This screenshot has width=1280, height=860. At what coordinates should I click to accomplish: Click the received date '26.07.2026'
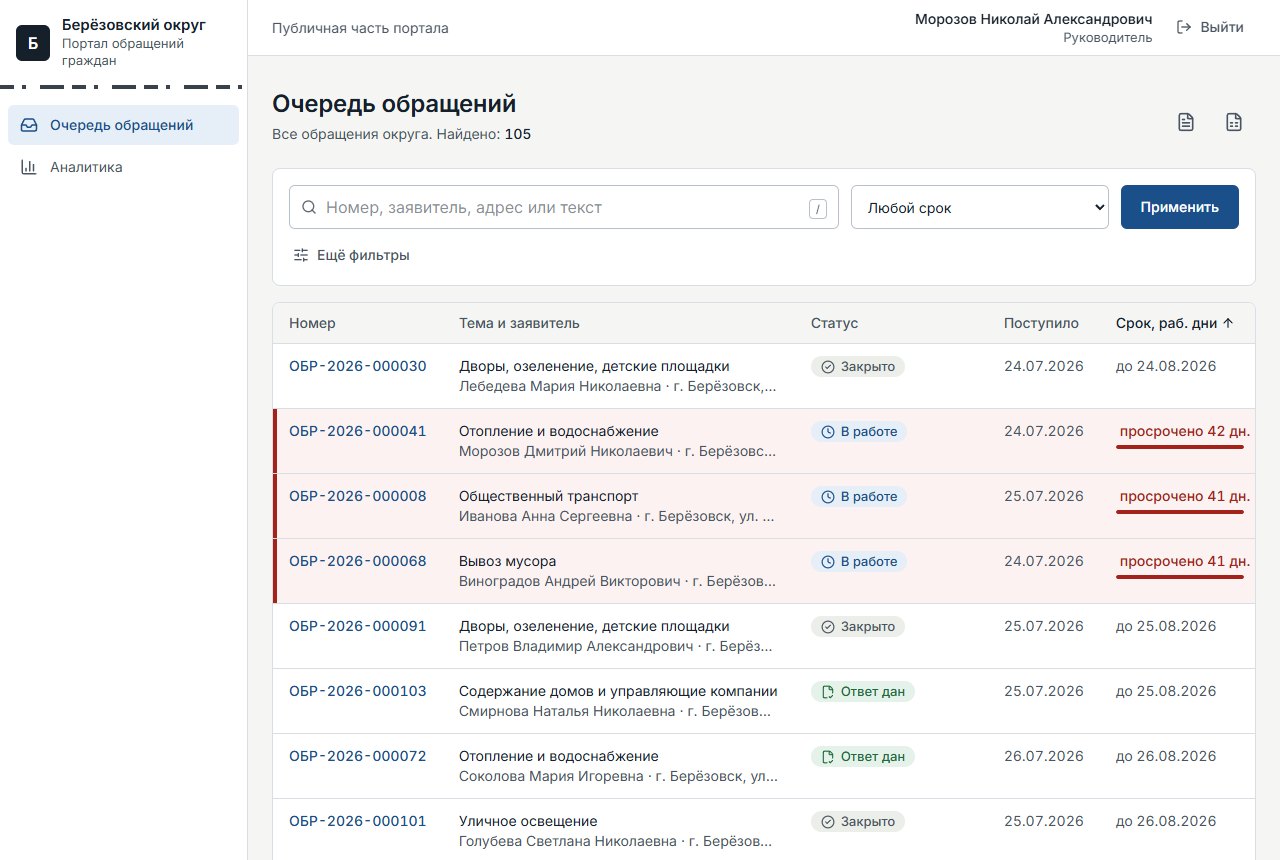pos(1044,756)
